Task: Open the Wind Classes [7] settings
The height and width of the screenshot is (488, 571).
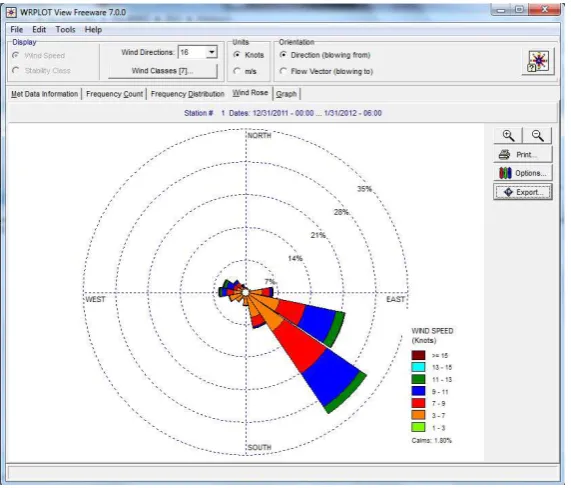Action: coord(163,71)
